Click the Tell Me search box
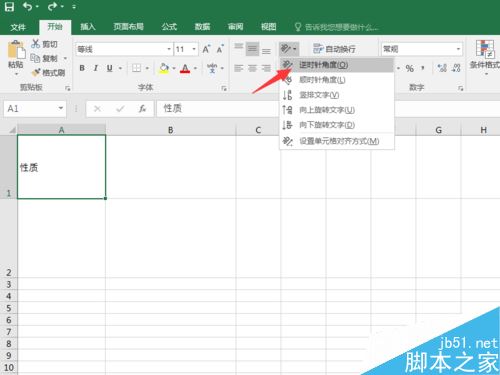This screenshot has width=500, height=375. [337, 27]
